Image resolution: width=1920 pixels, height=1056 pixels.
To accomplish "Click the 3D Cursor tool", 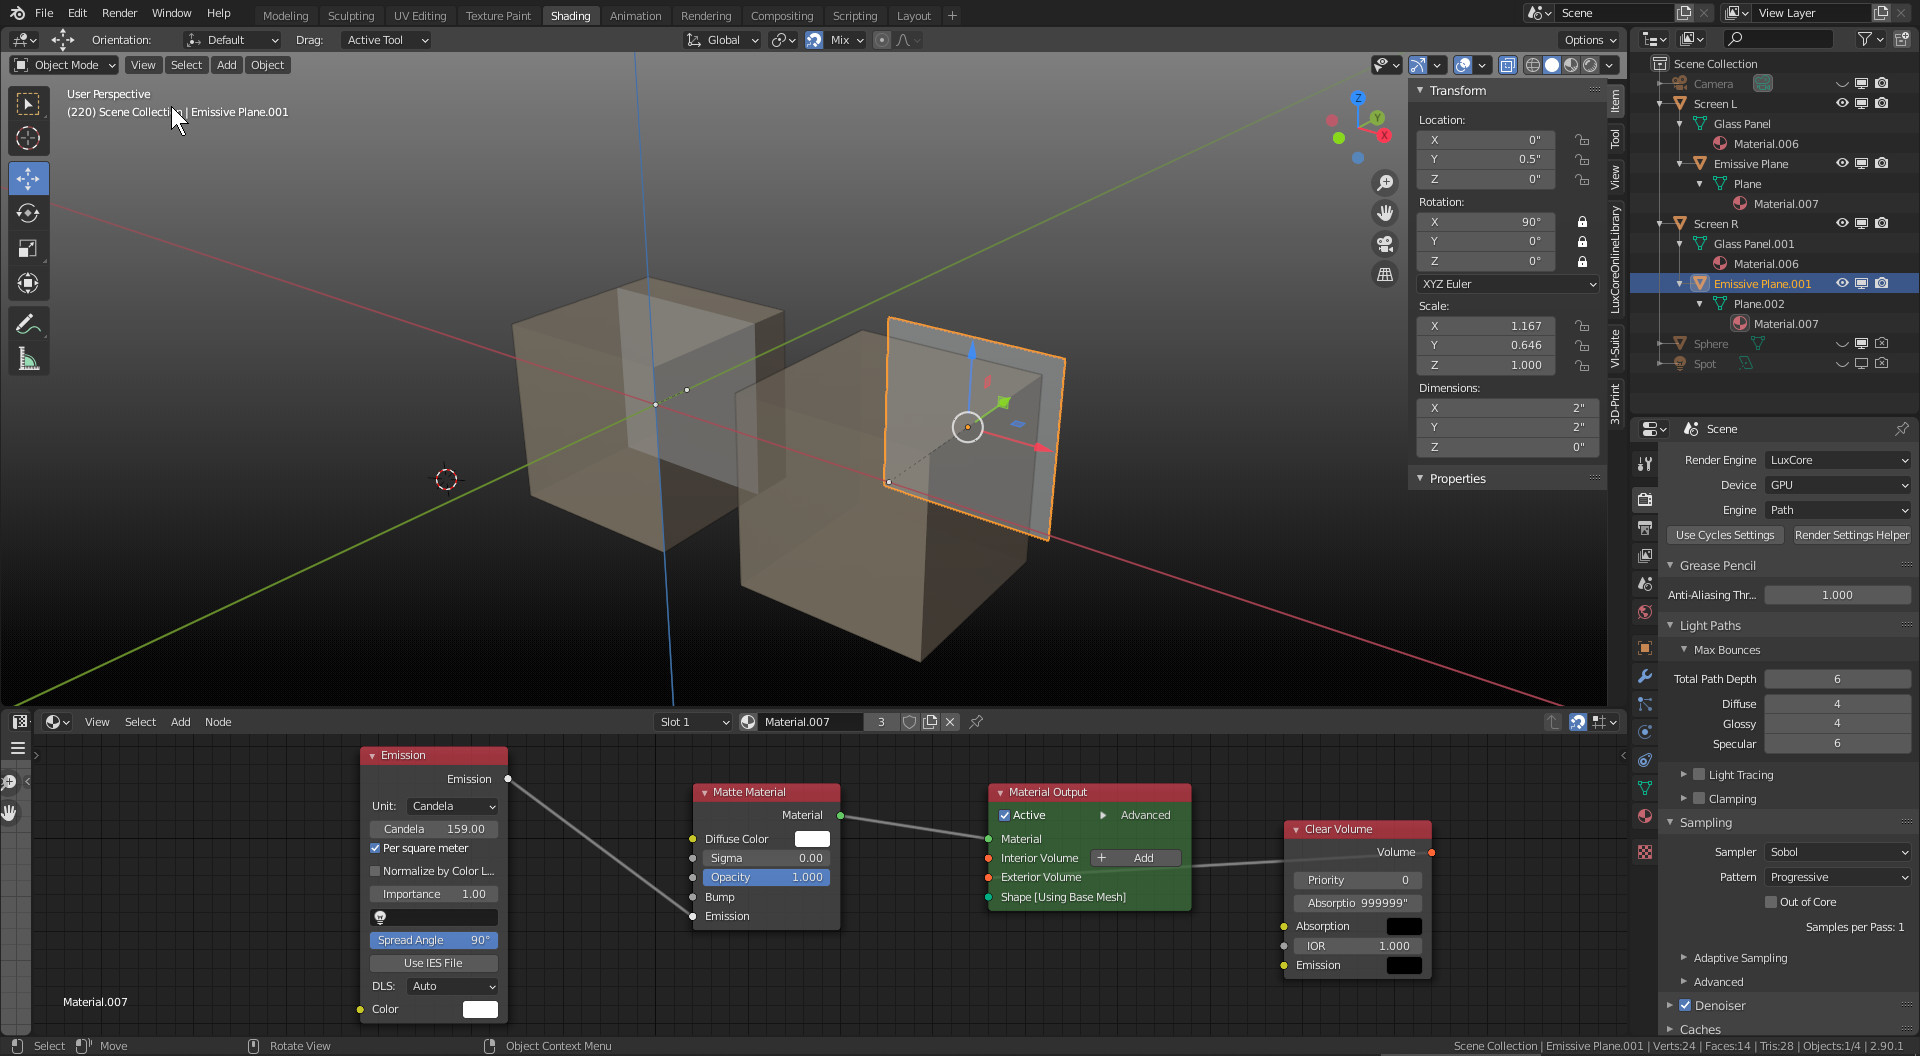I will [x=28, y=139].
